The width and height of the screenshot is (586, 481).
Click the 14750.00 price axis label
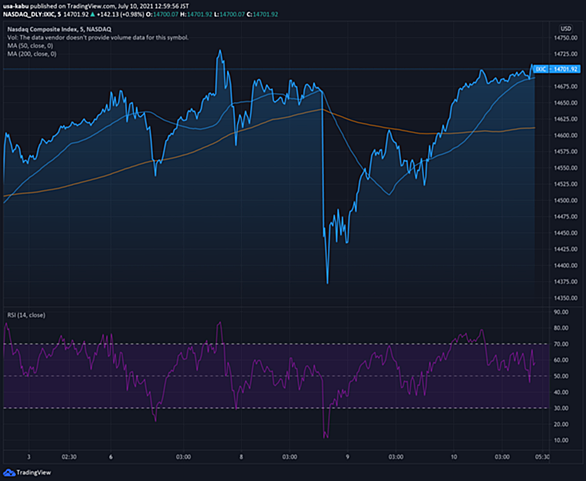[565, 38]
